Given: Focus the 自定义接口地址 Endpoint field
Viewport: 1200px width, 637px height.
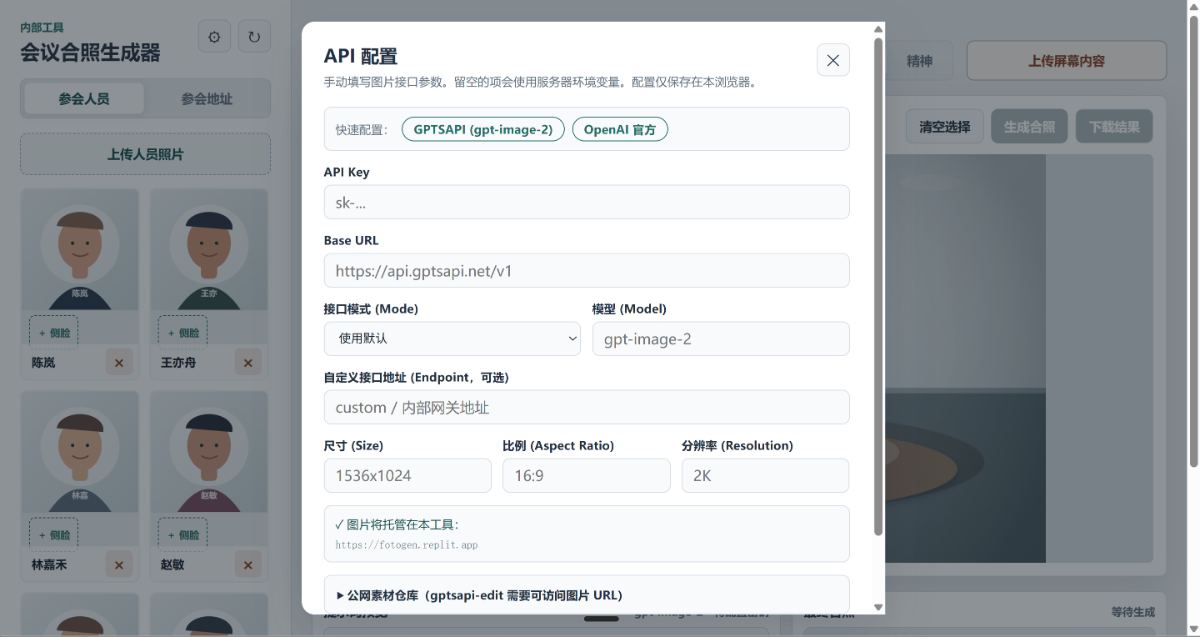Looking at the screenshot, I should tap(587, 407).
